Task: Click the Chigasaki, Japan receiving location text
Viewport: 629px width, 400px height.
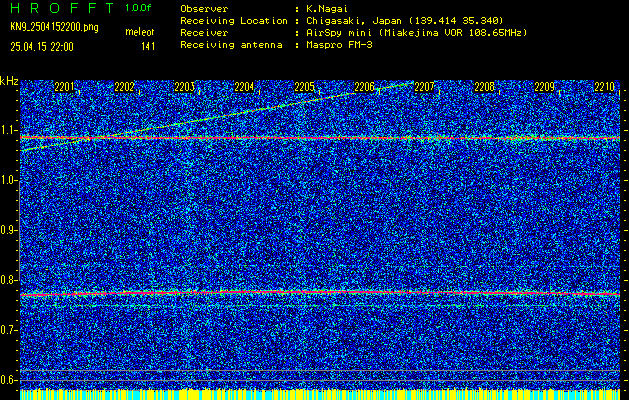Action: (x=405, y=21)
